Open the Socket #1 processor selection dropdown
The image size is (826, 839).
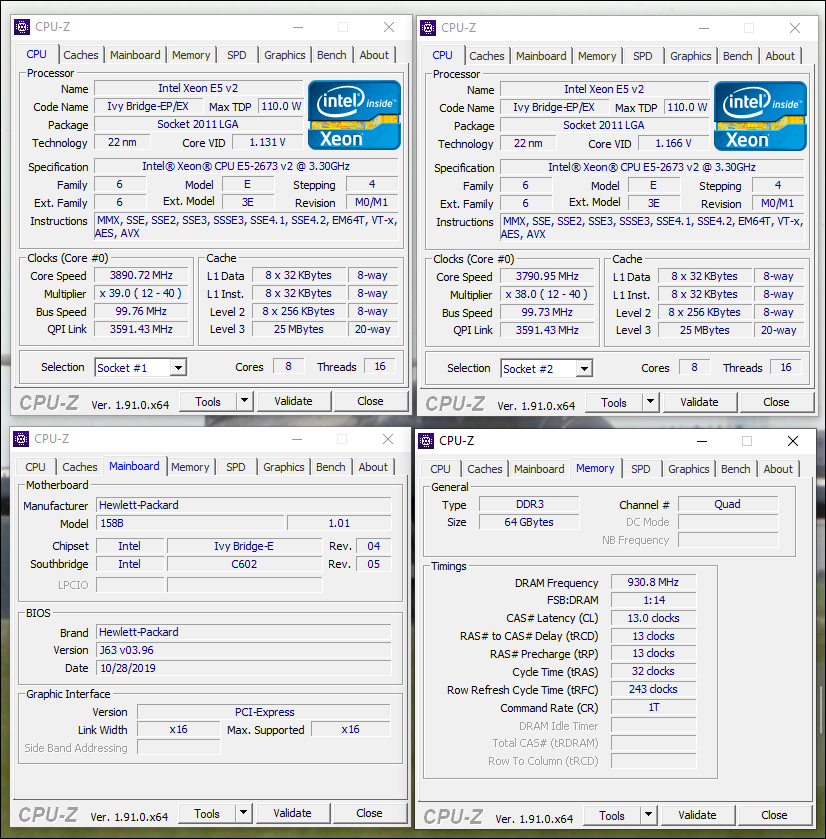click(179, 368)
